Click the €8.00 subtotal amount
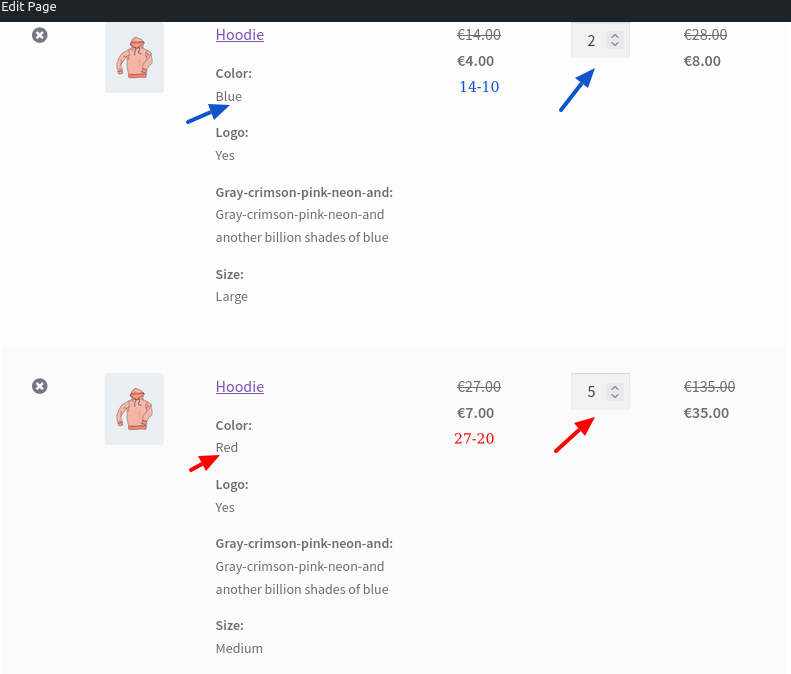This screenshot has width=791, height=674. pos(702,61)
